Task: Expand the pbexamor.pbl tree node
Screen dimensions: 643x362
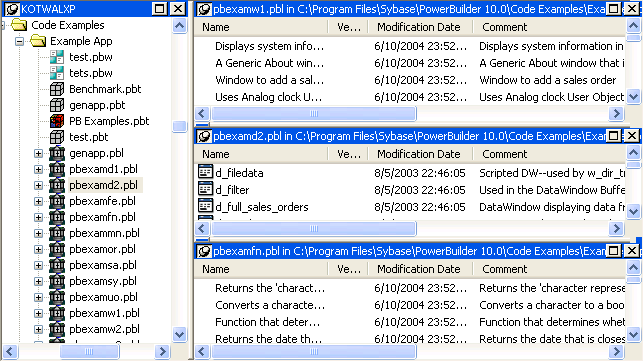Action: pos(38,249)
